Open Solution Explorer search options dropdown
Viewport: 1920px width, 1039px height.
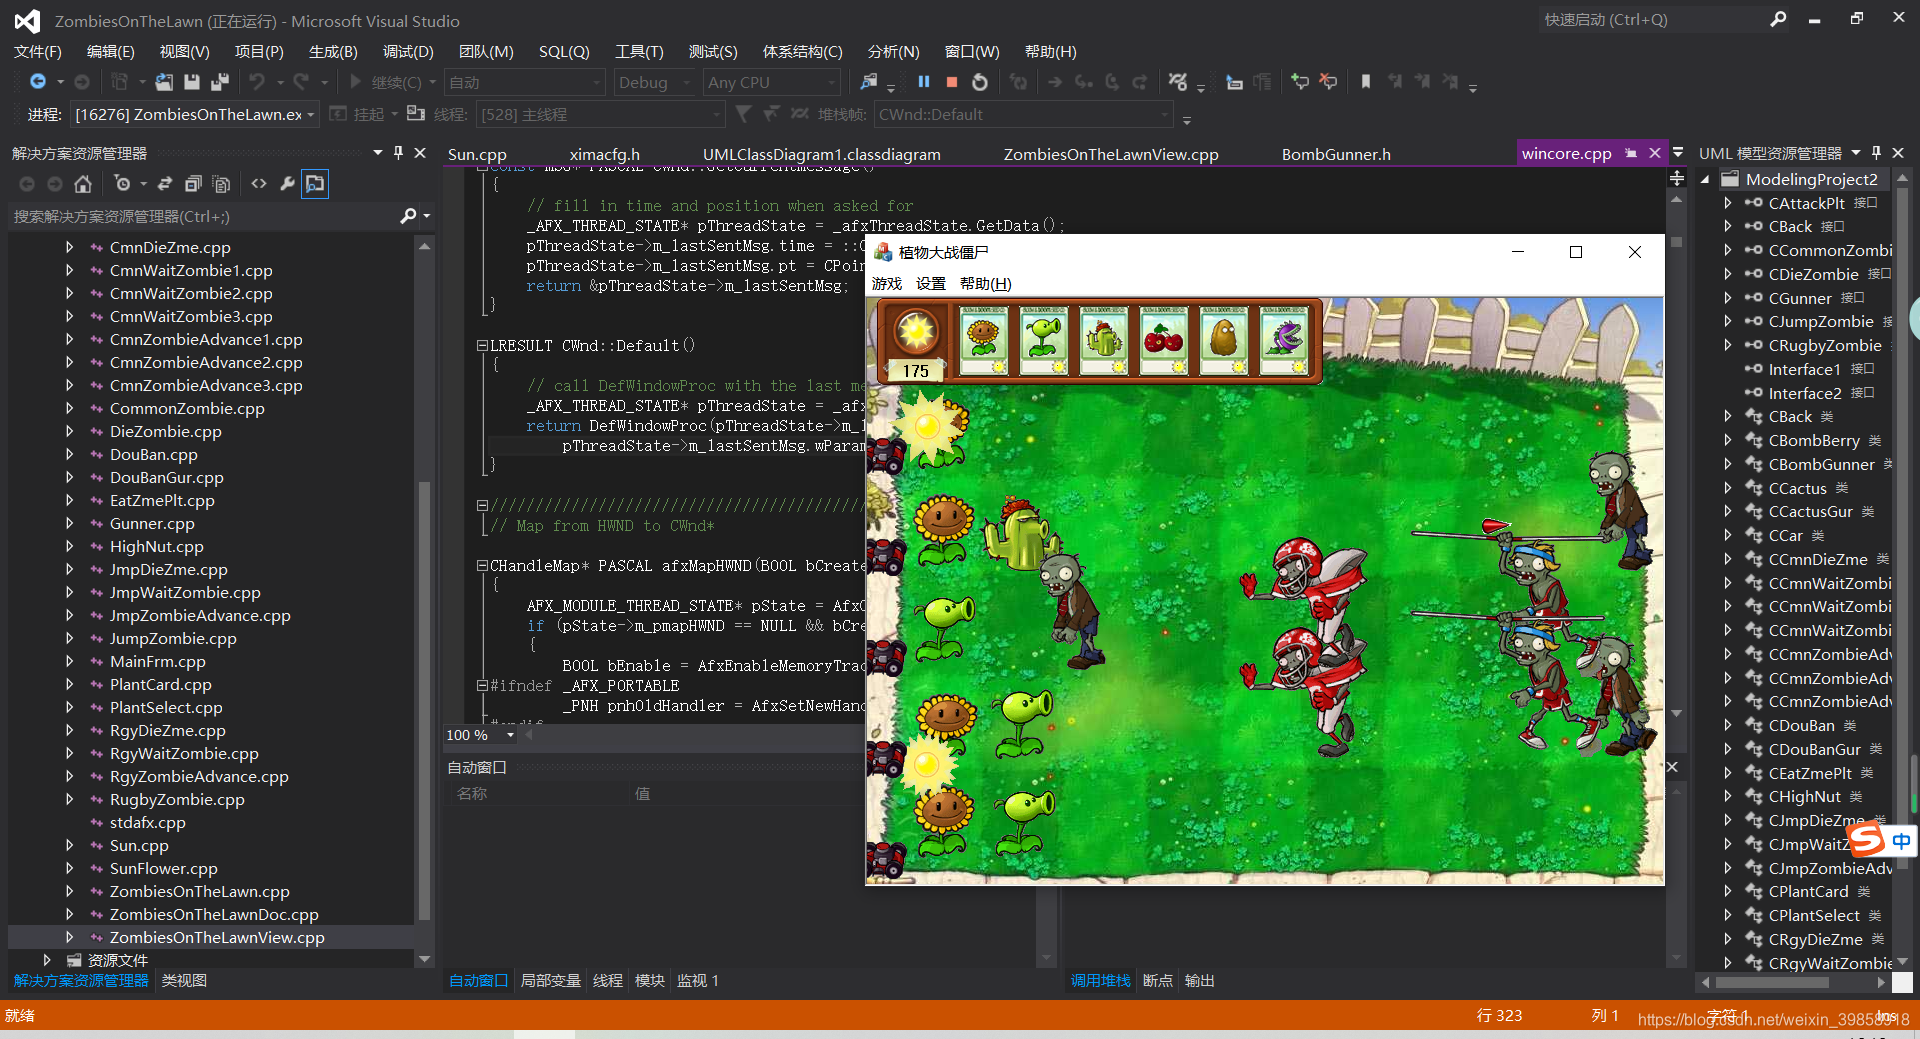coord(427,216)
